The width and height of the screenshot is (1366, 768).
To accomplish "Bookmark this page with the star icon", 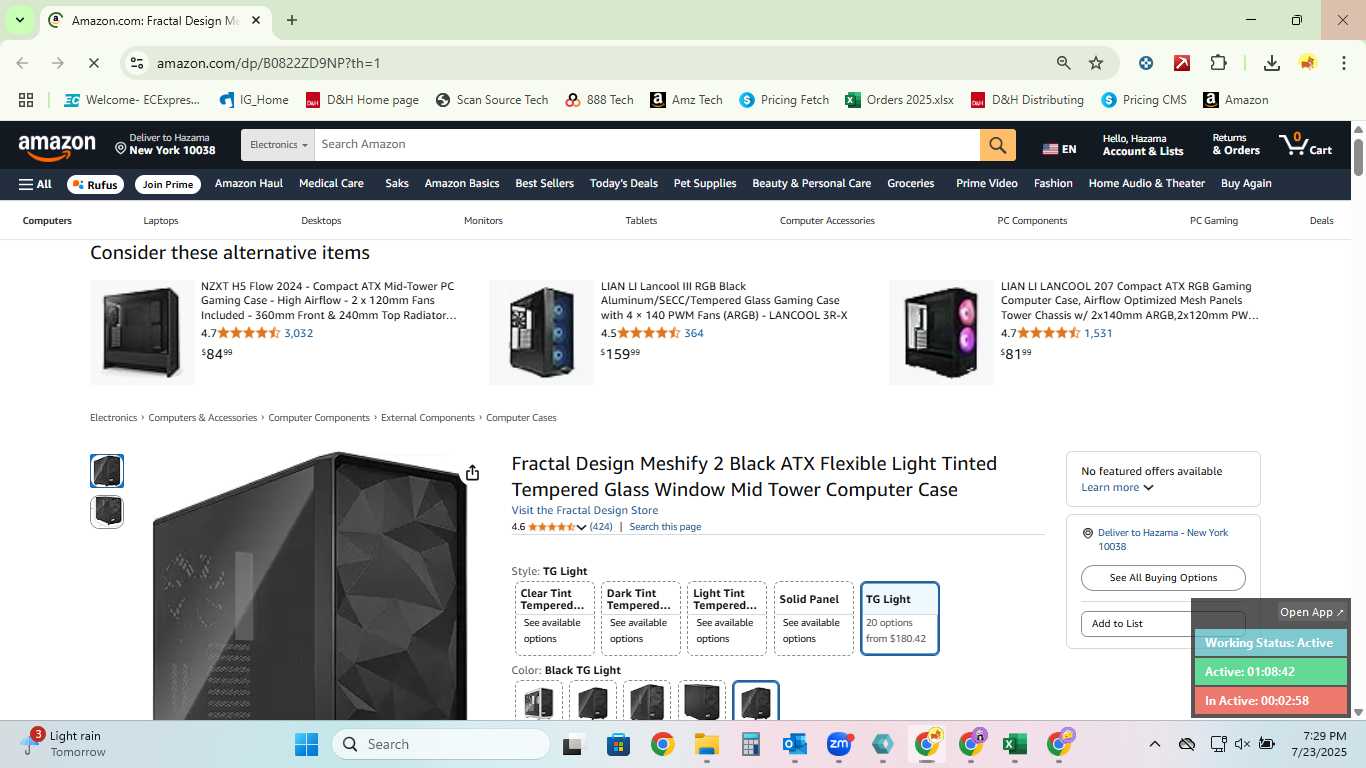I will click(x=1096, y=63).
